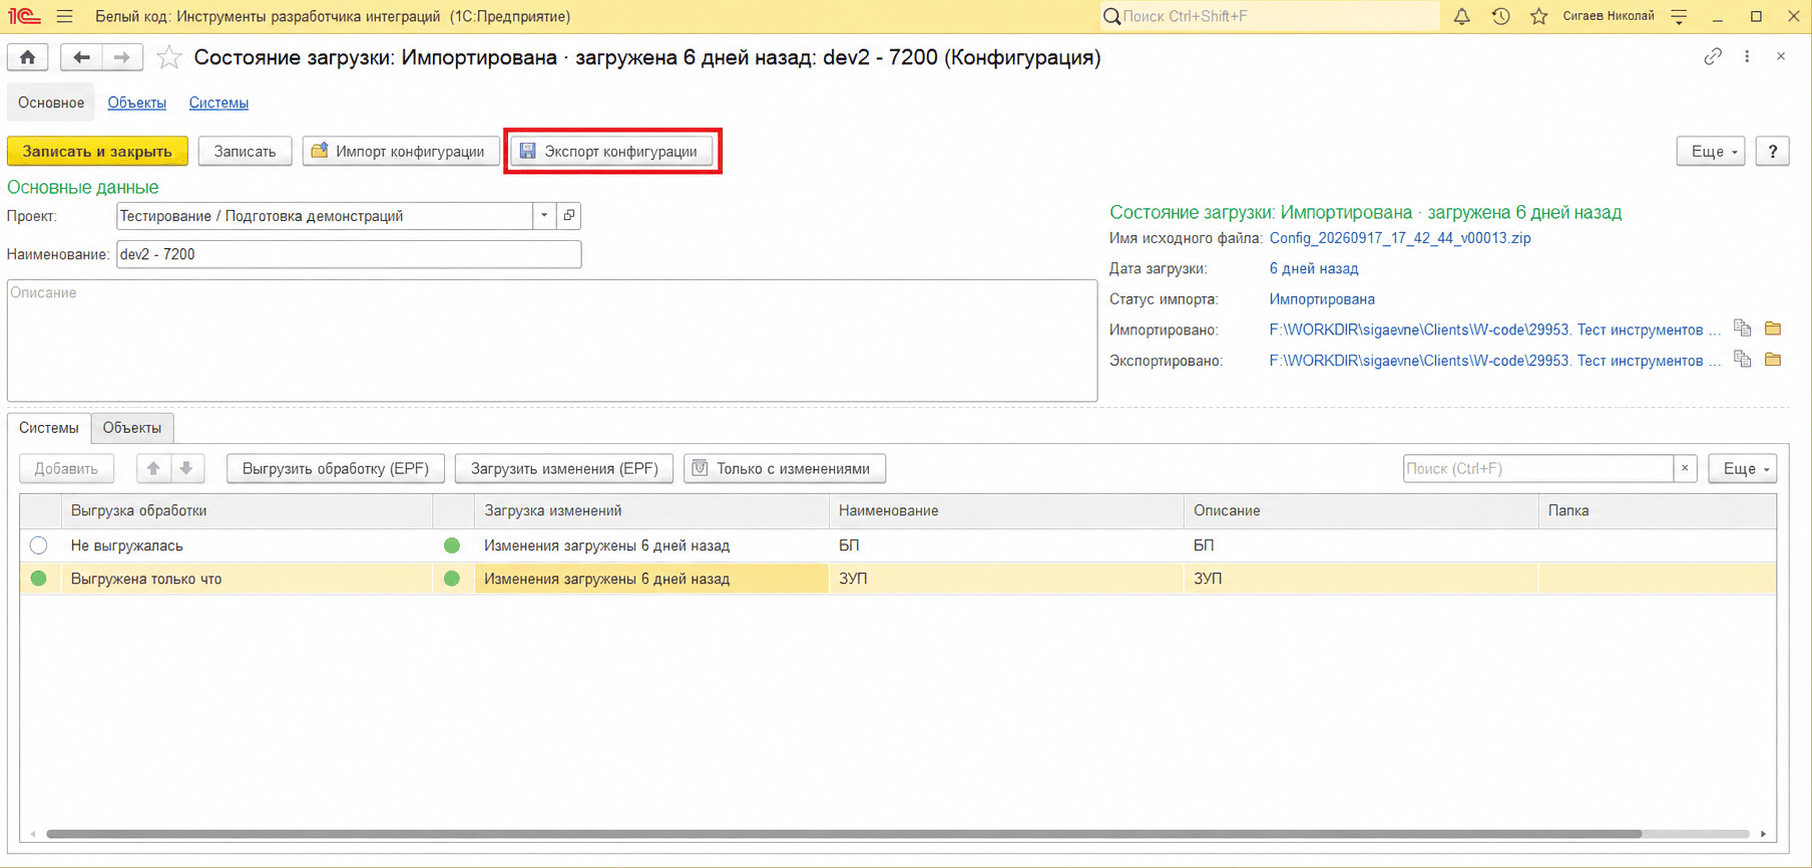Viewport: 1812px width, 868px height.
Task: Open the table Еще dropdown menu
Action: point(1742,468)
